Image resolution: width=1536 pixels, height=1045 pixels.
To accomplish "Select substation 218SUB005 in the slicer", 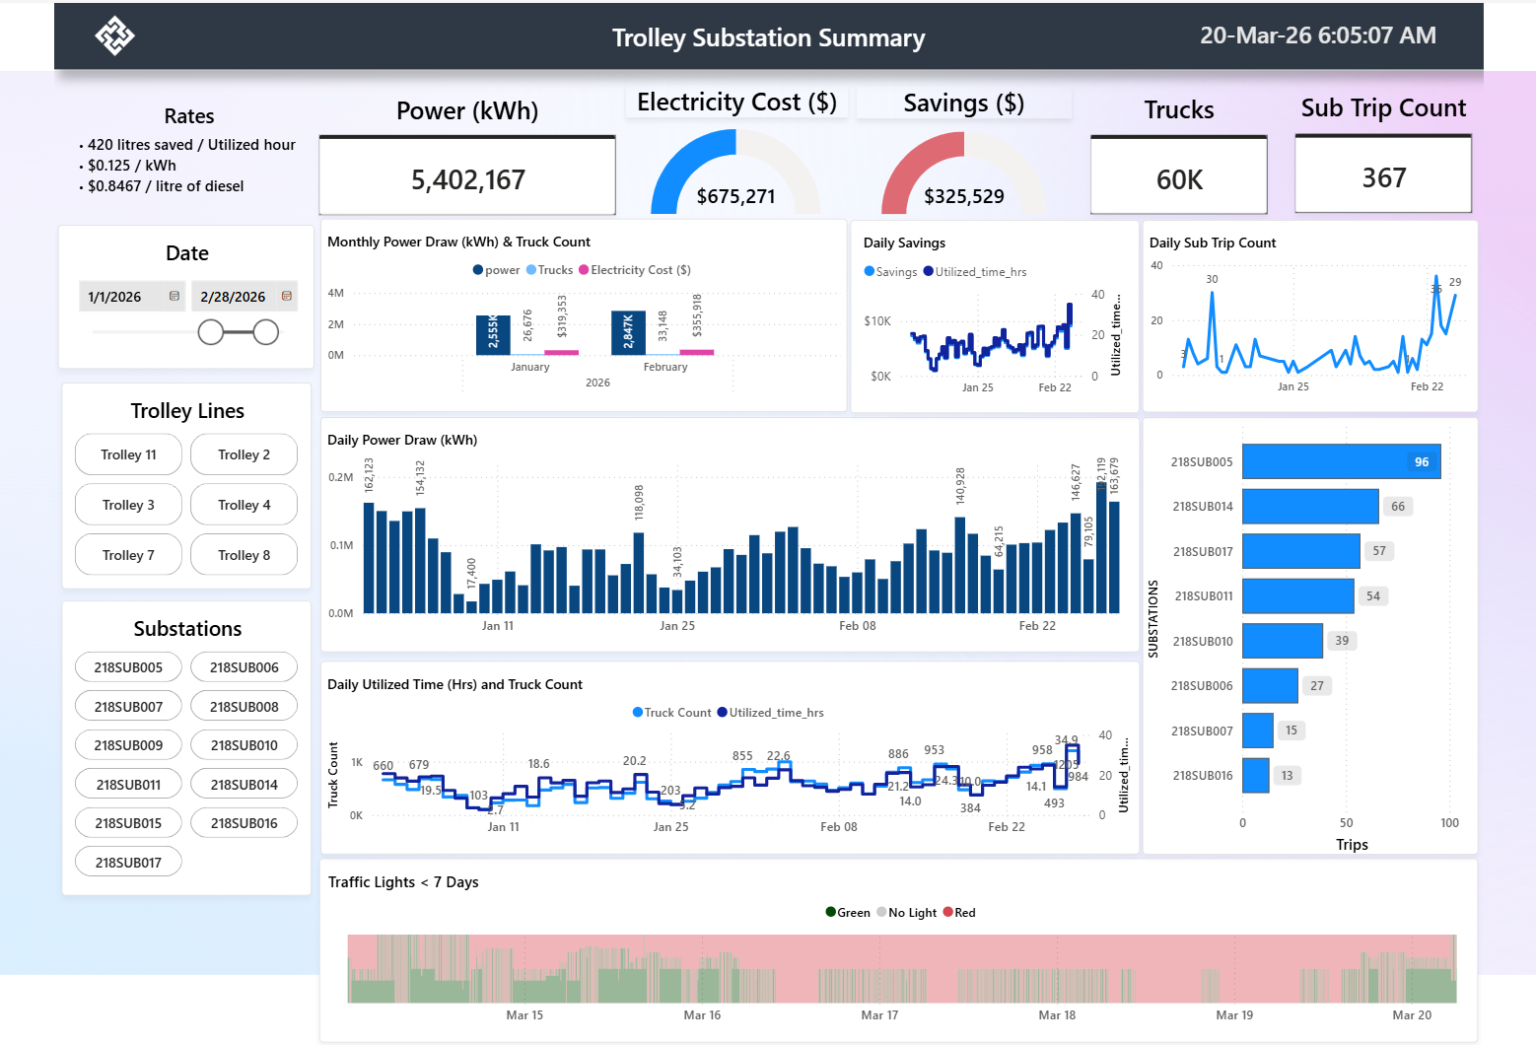I will click(x=128, y=666).
